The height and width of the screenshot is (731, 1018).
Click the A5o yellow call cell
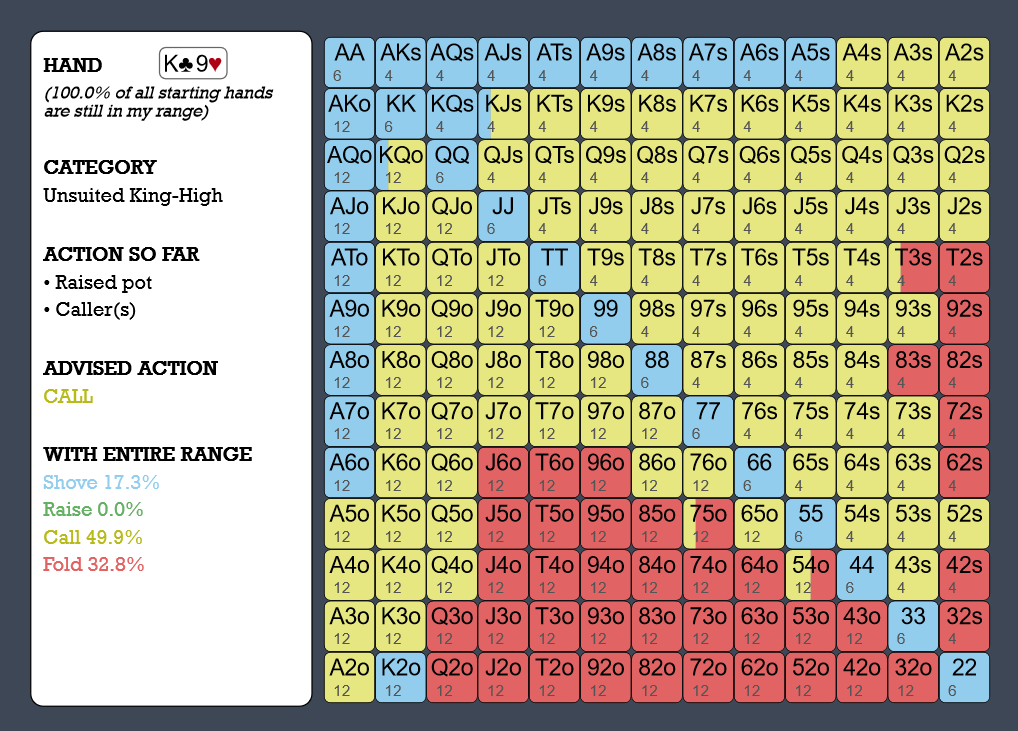coord(349,524)
